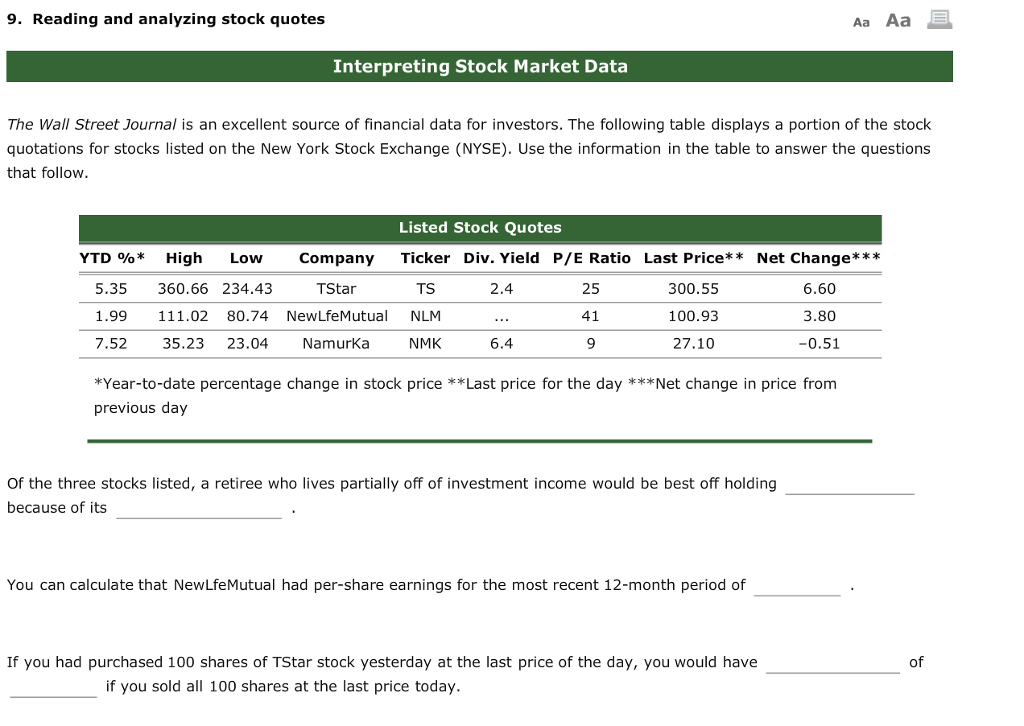The image size is (1024, 726).
Task: Click the blank after 'you would have'
Action: click(835, 668)
